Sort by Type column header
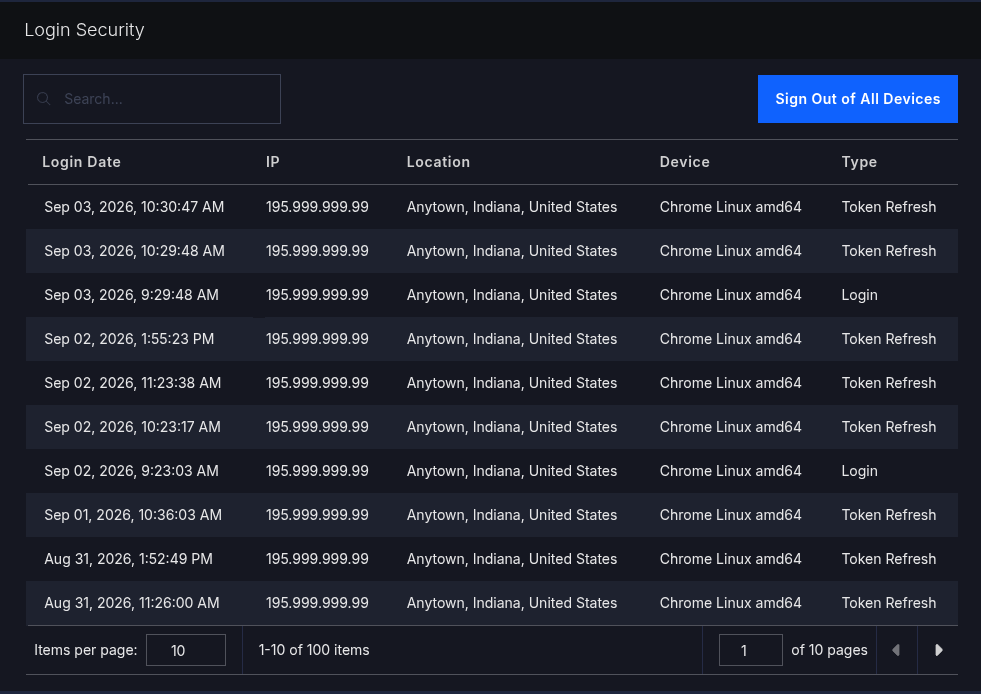Screen dimensions: 981x694 click(x=859, y=162)
